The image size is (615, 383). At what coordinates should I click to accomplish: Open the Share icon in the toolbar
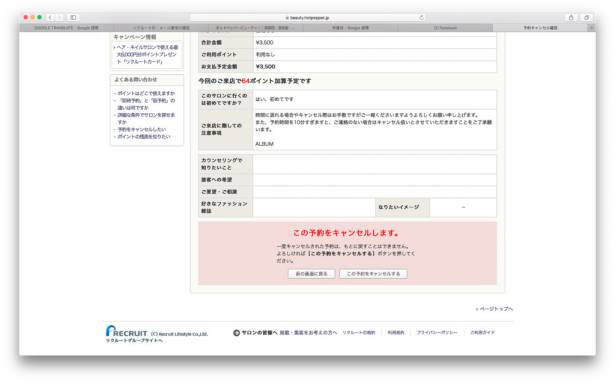click(x=571, y=17)
